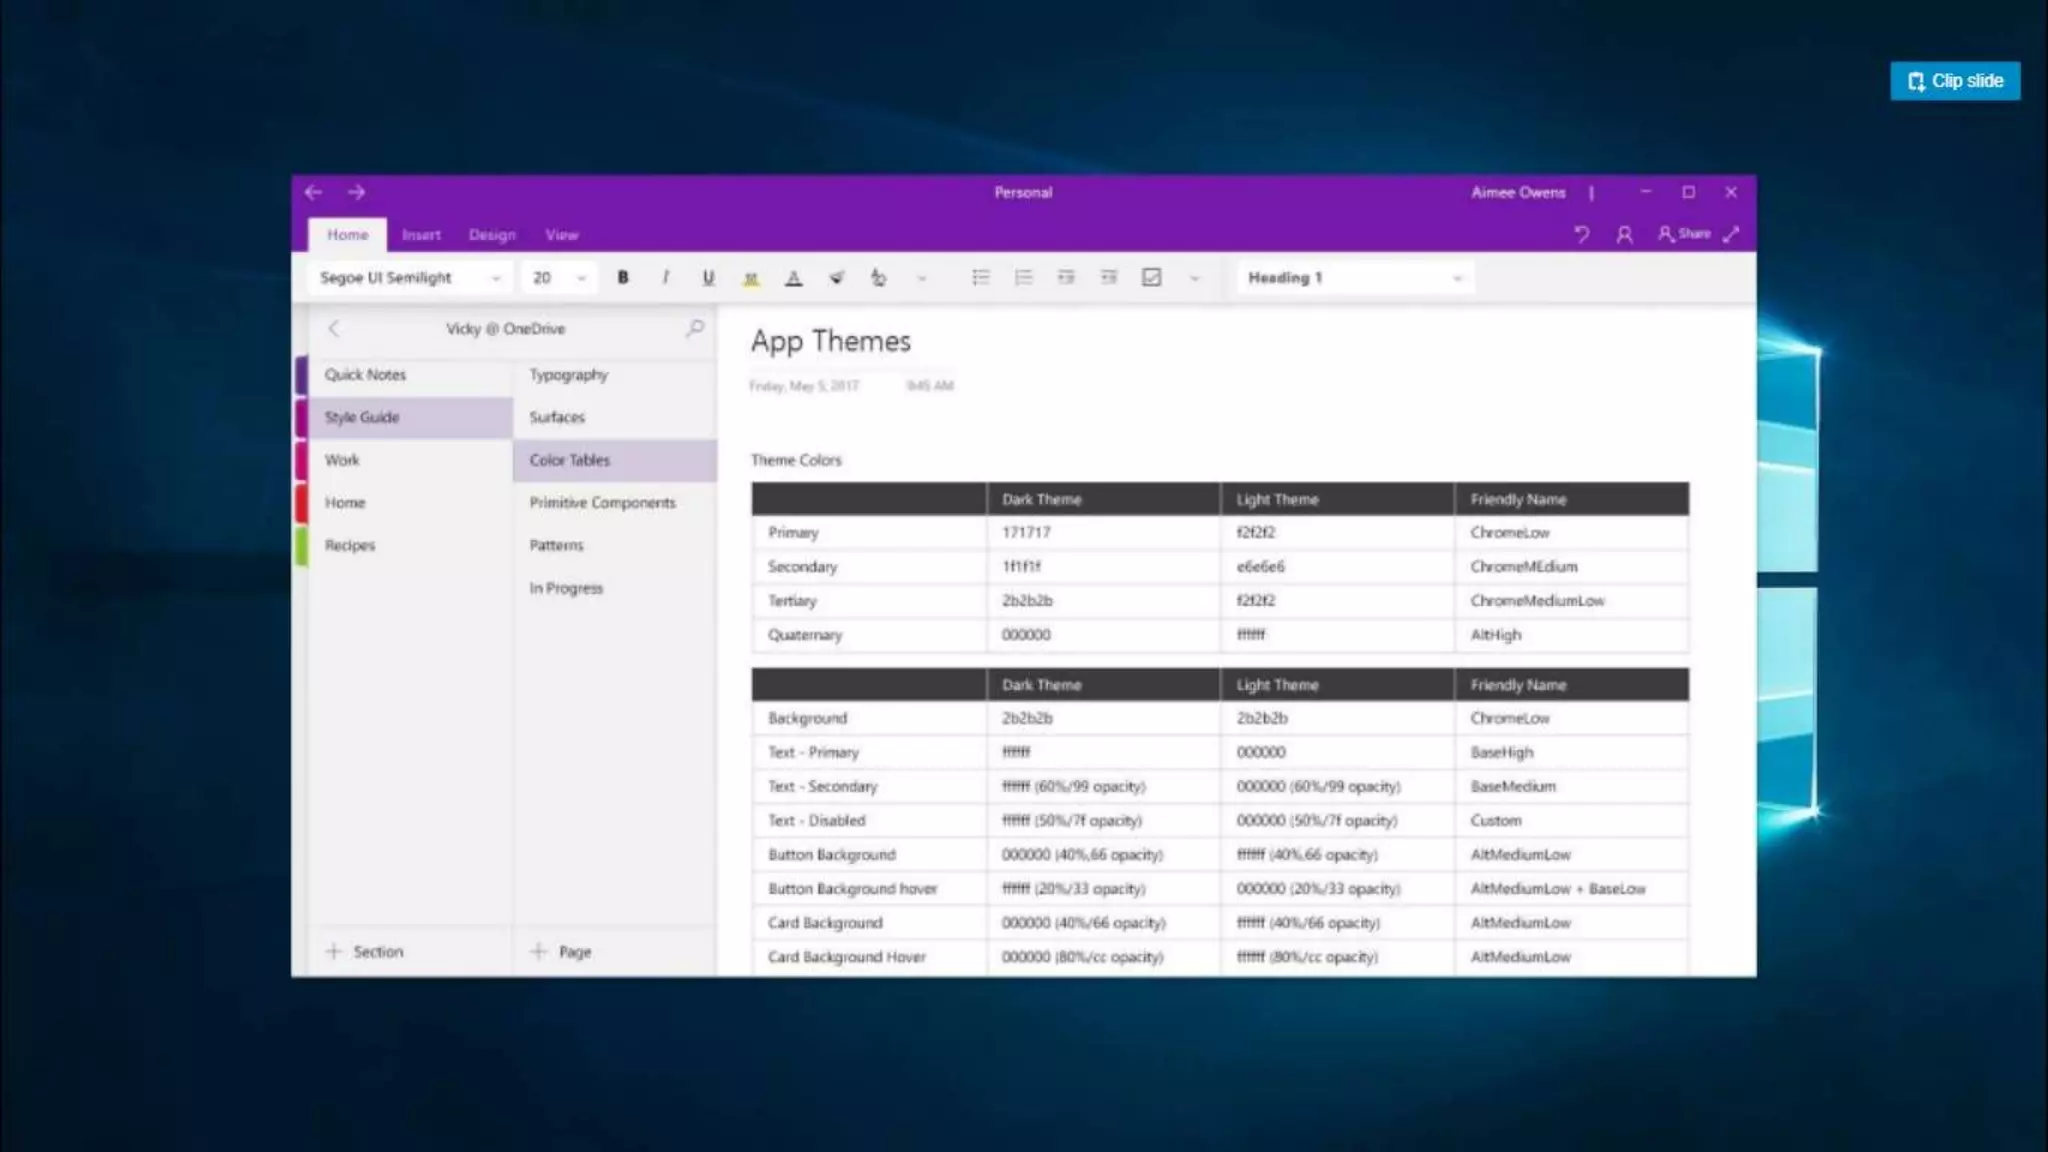Screen dimensions: 2048x1152
Task: Open the Quick Notes section
Action: [409, 375]
